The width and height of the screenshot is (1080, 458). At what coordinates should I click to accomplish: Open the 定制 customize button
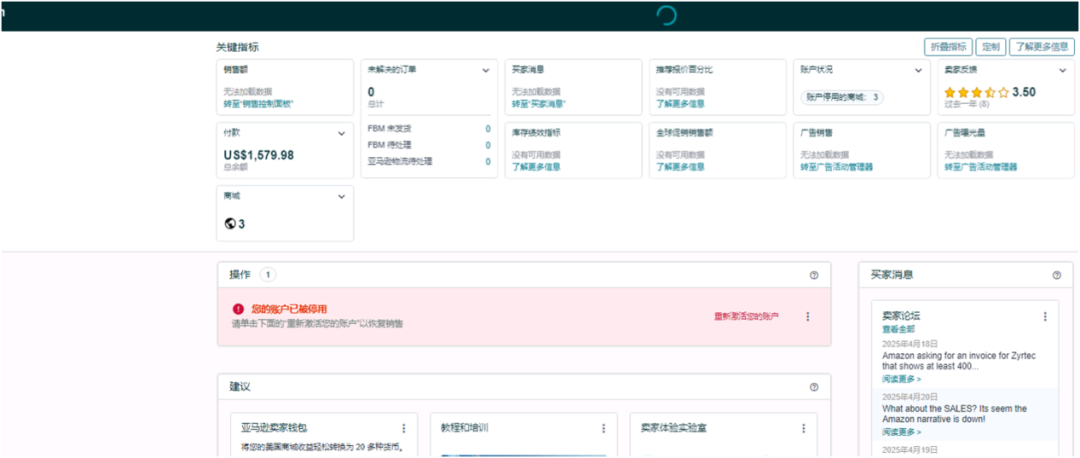point(990,47)
